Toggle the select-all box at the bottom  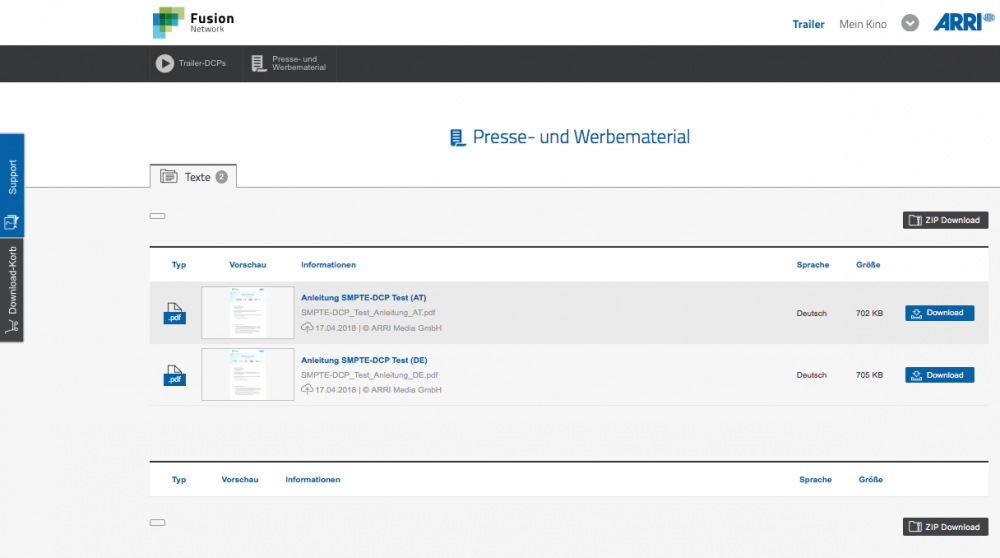157,523
